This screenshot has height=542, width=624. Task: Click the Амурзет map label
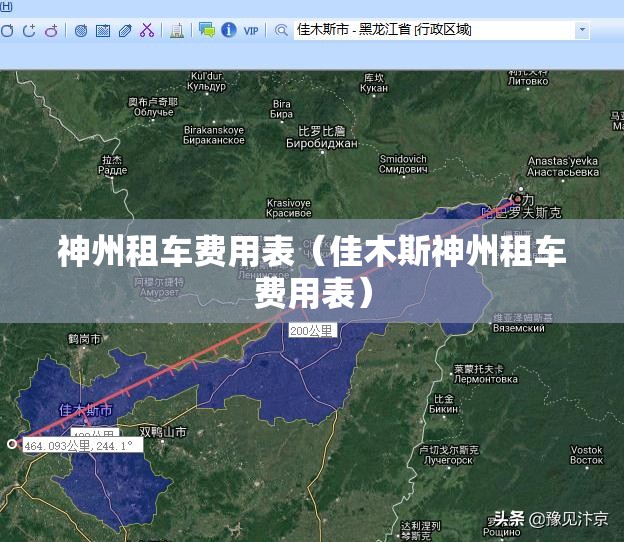[x=159, y=292]
